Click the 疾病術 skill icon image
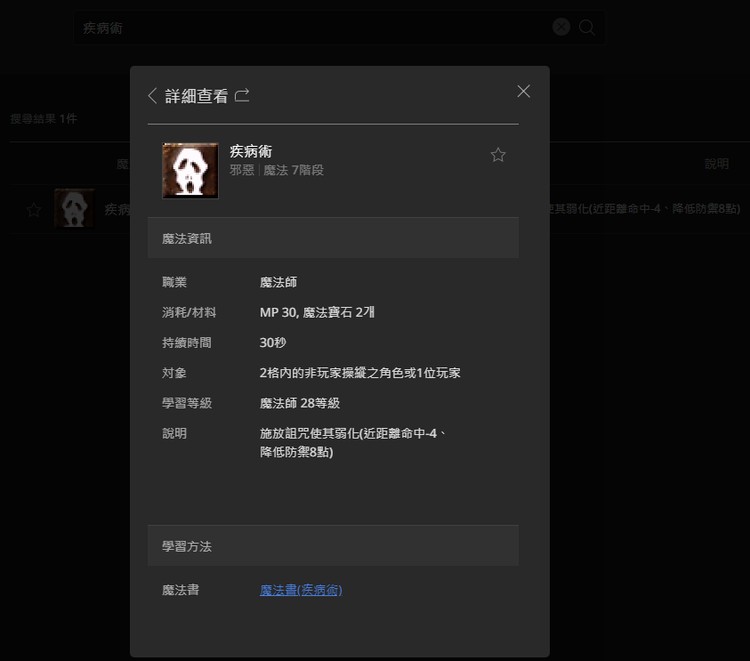This screenshot has width=750, height=661. [190, 171]
